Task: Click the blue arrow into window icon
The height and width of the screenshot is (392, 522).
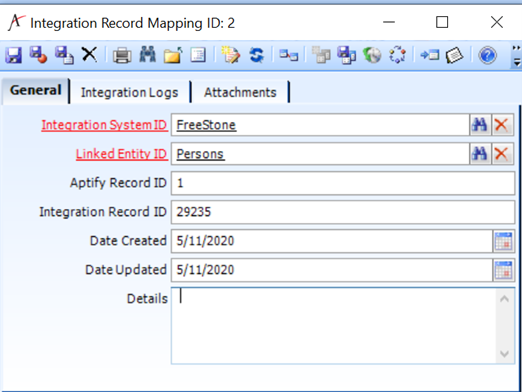Action: (x=430, y=55)
